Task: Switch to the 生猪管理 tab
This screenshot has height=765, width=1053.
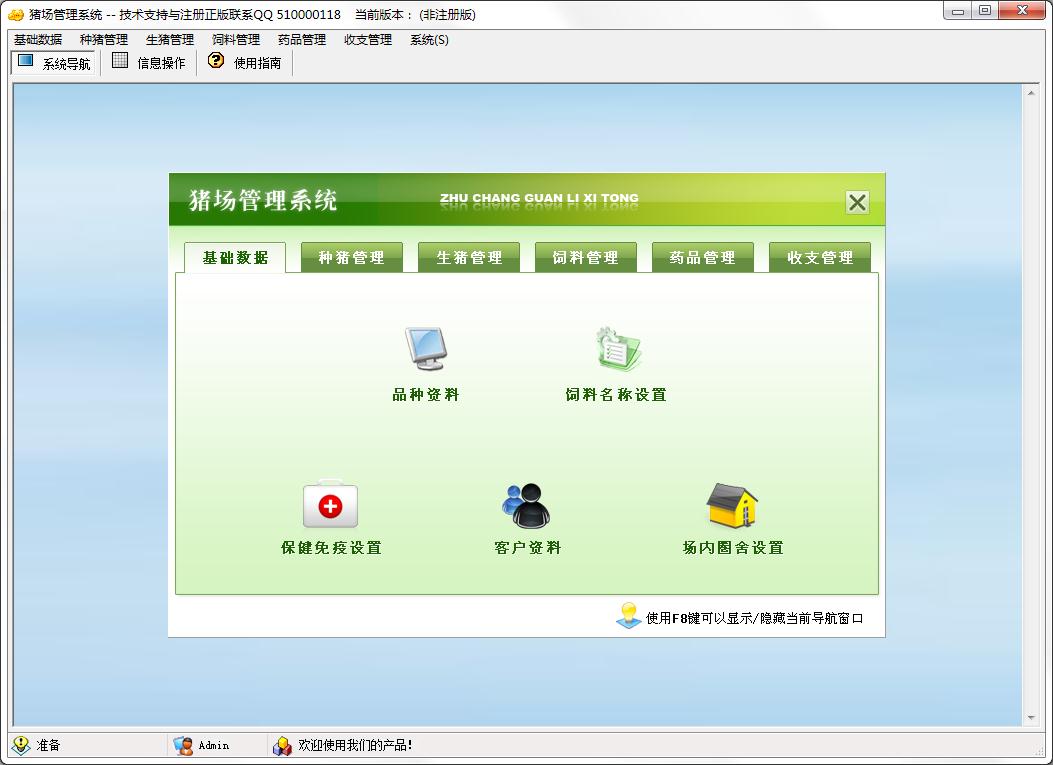Action: click(x=469, y=258)
